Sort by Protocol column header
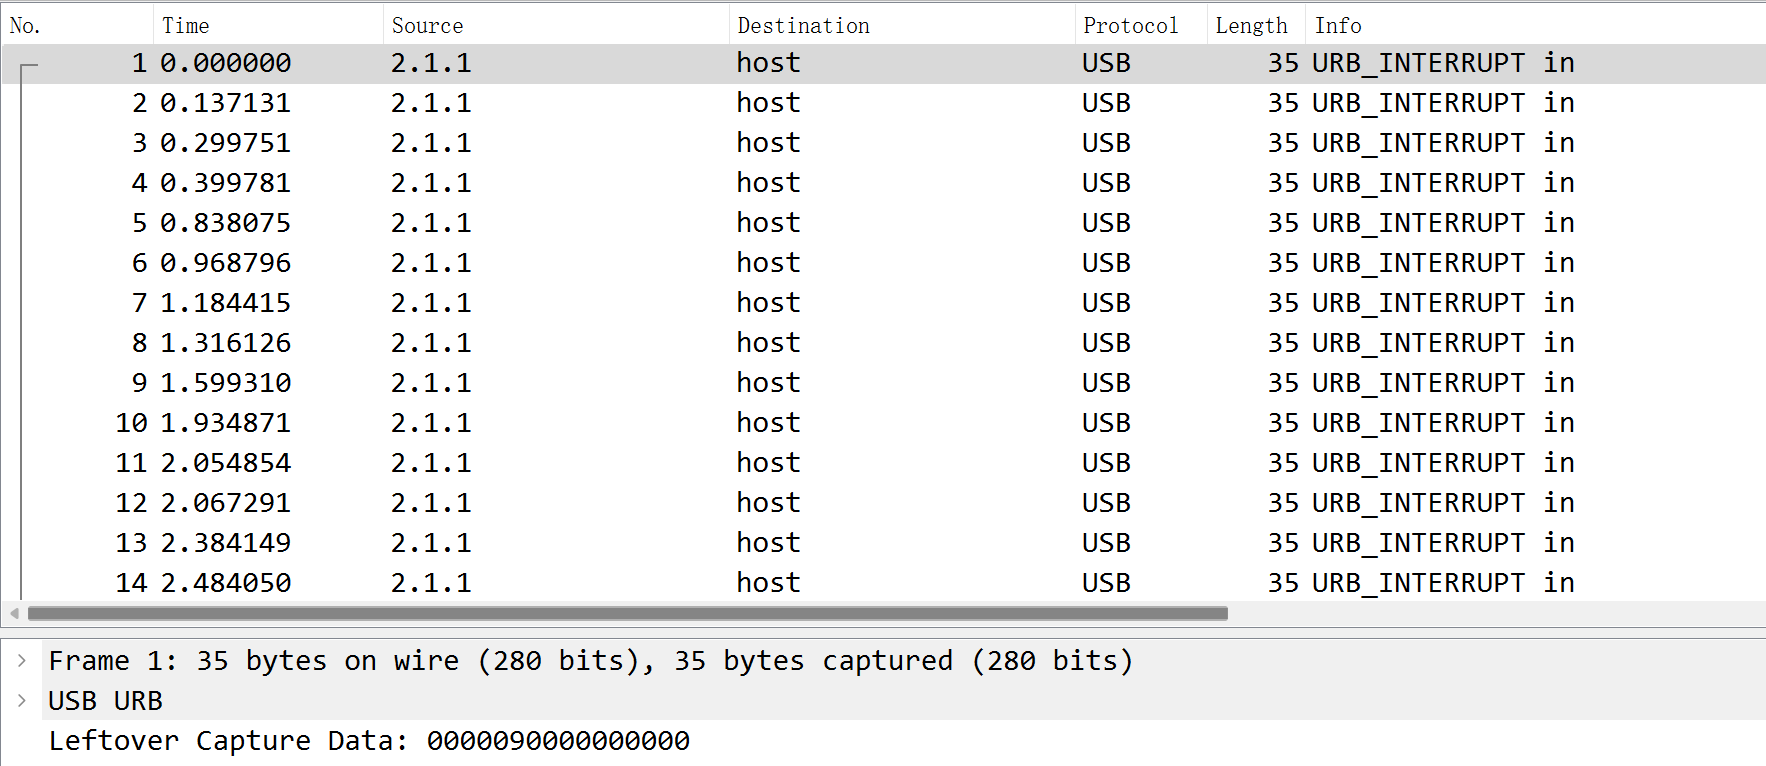1766x766 pixels. pos(1141,25)
